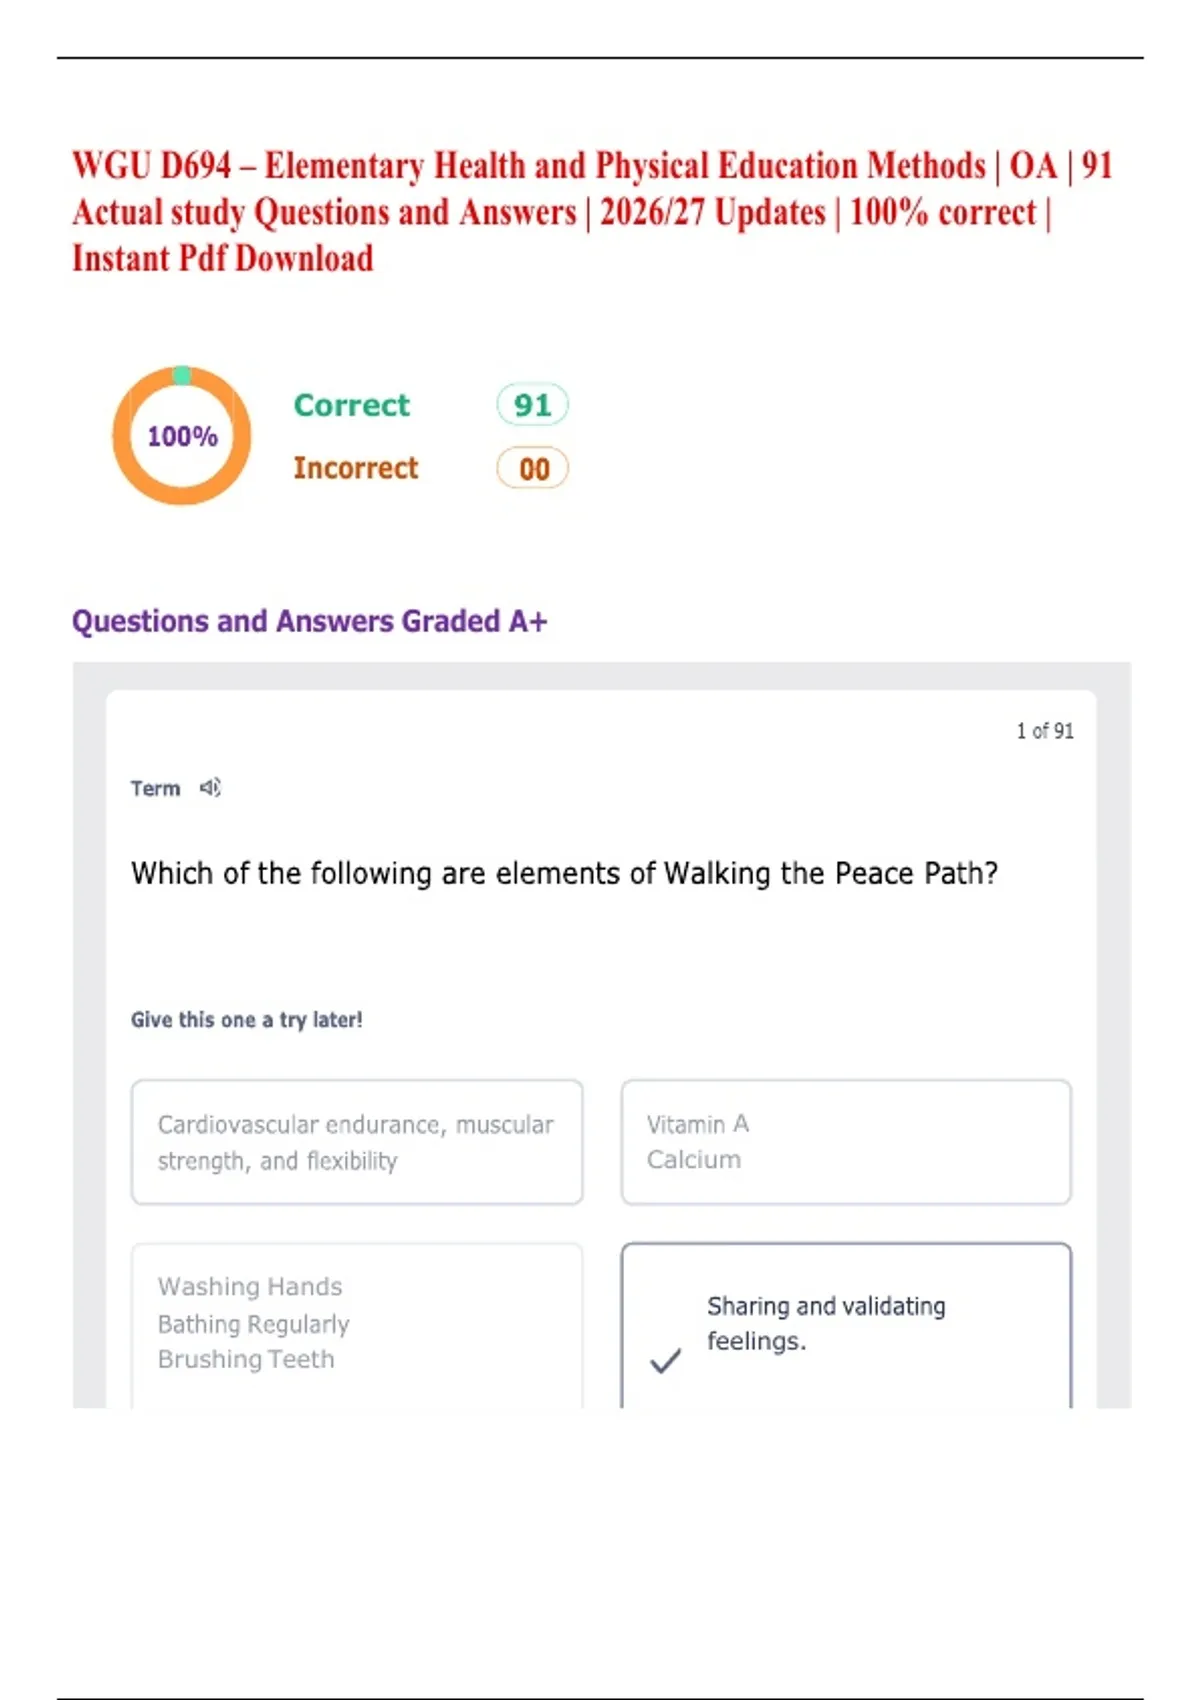Click the checkmark icon in the correct answer

[665, 1361]
